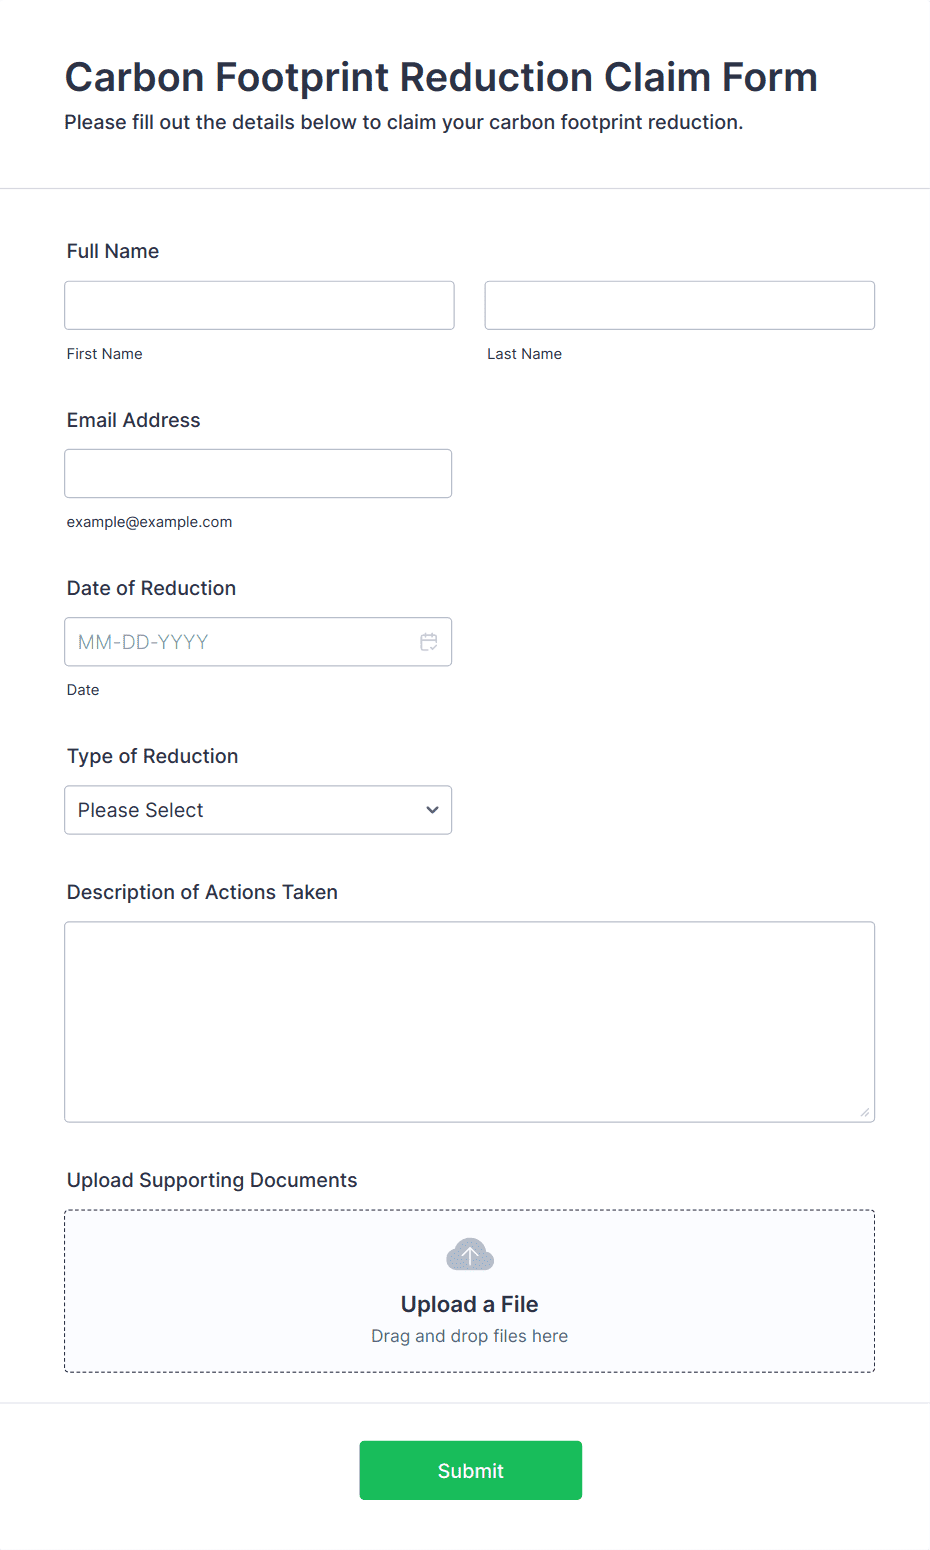Click the Description of Actions Taken label

202,892
